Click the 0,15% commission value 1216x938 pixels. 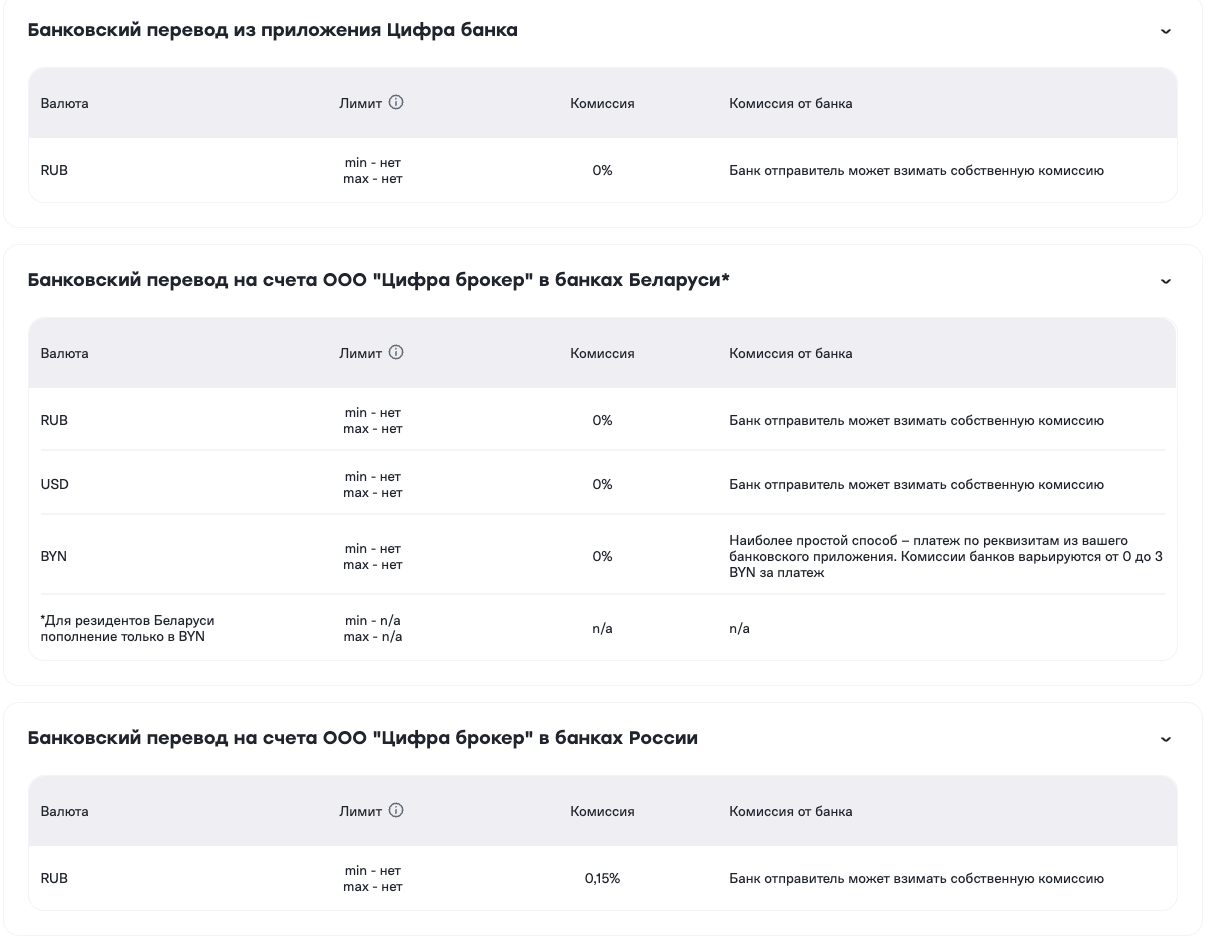coord(602,879)
